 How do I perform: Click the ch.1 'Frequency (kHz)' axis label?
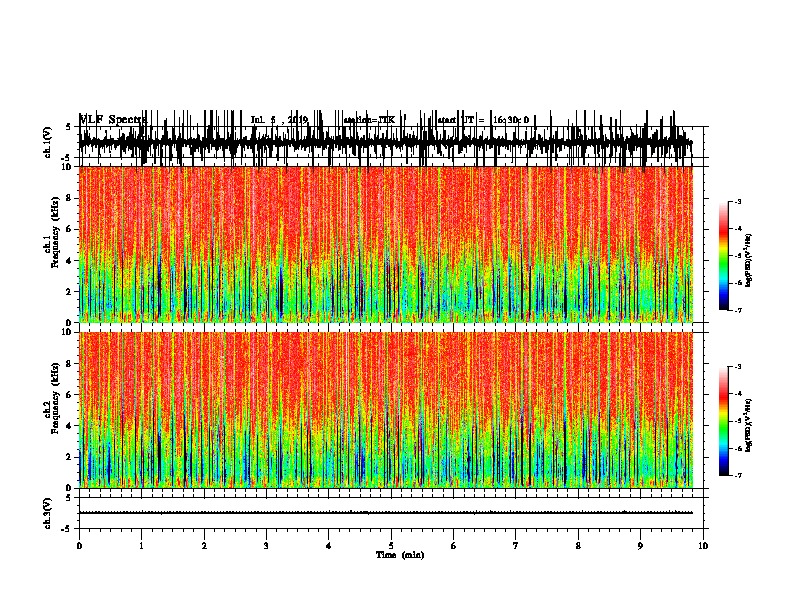click(x=55, y=232)
